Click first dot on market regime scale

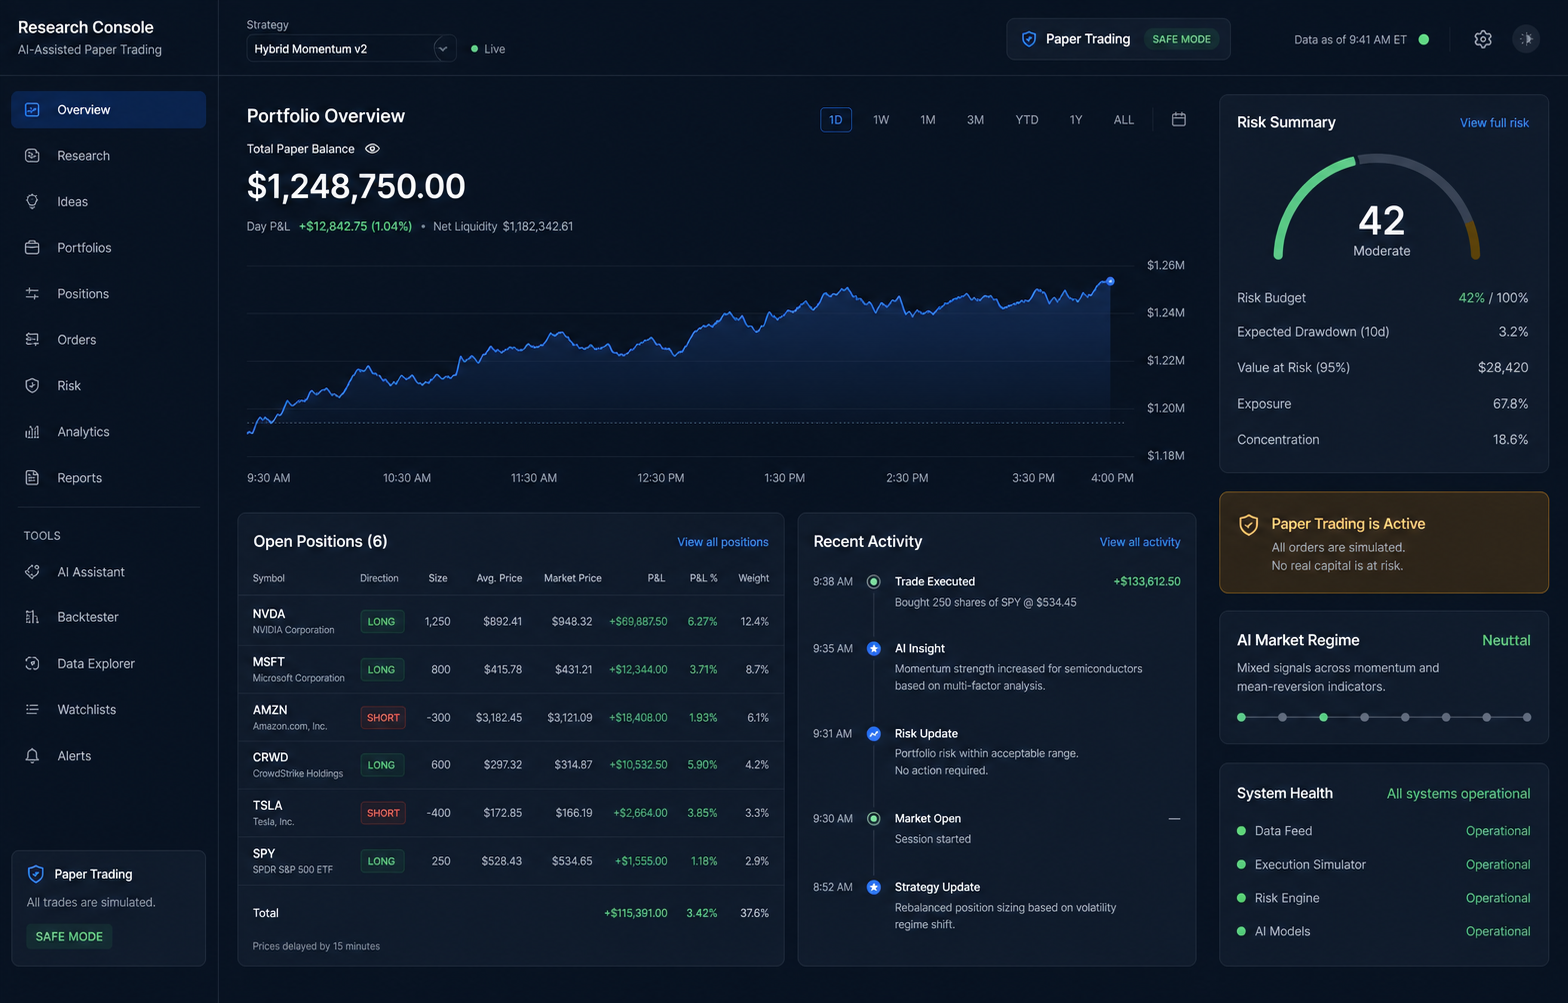1241,717
